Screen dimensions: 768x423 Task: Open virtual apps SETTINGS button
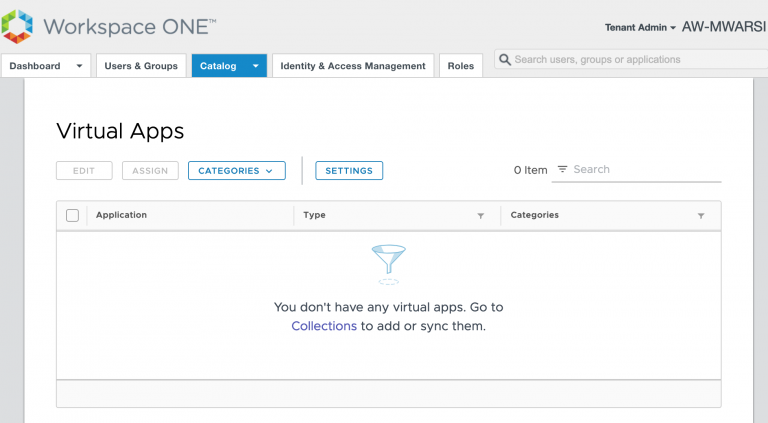coord(349,170)
